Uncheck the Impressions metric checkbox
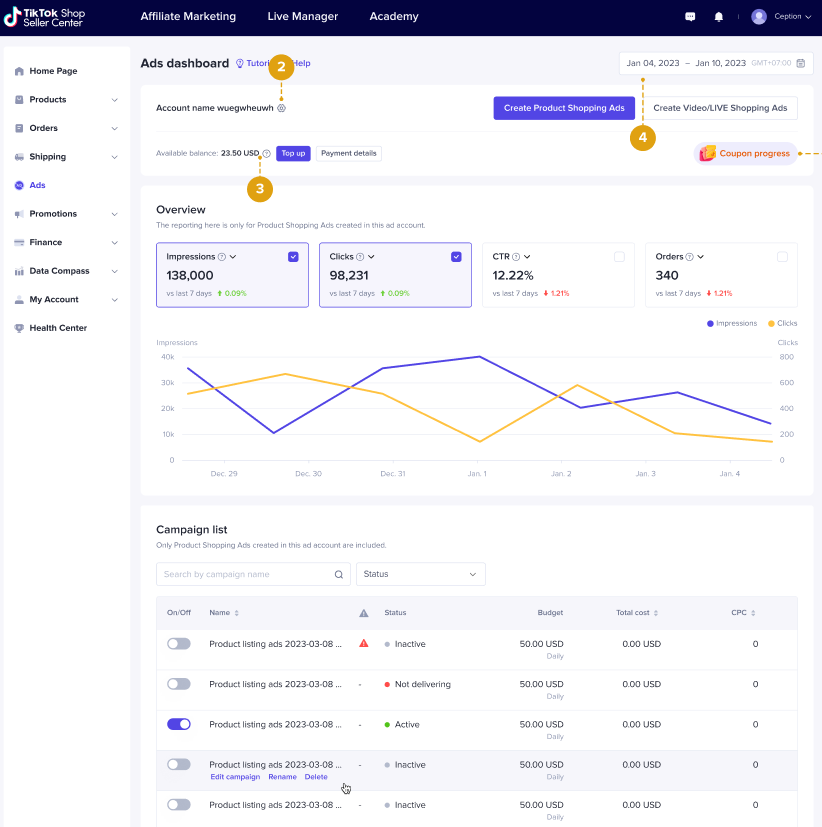The image size is (822, 827). 293,257
